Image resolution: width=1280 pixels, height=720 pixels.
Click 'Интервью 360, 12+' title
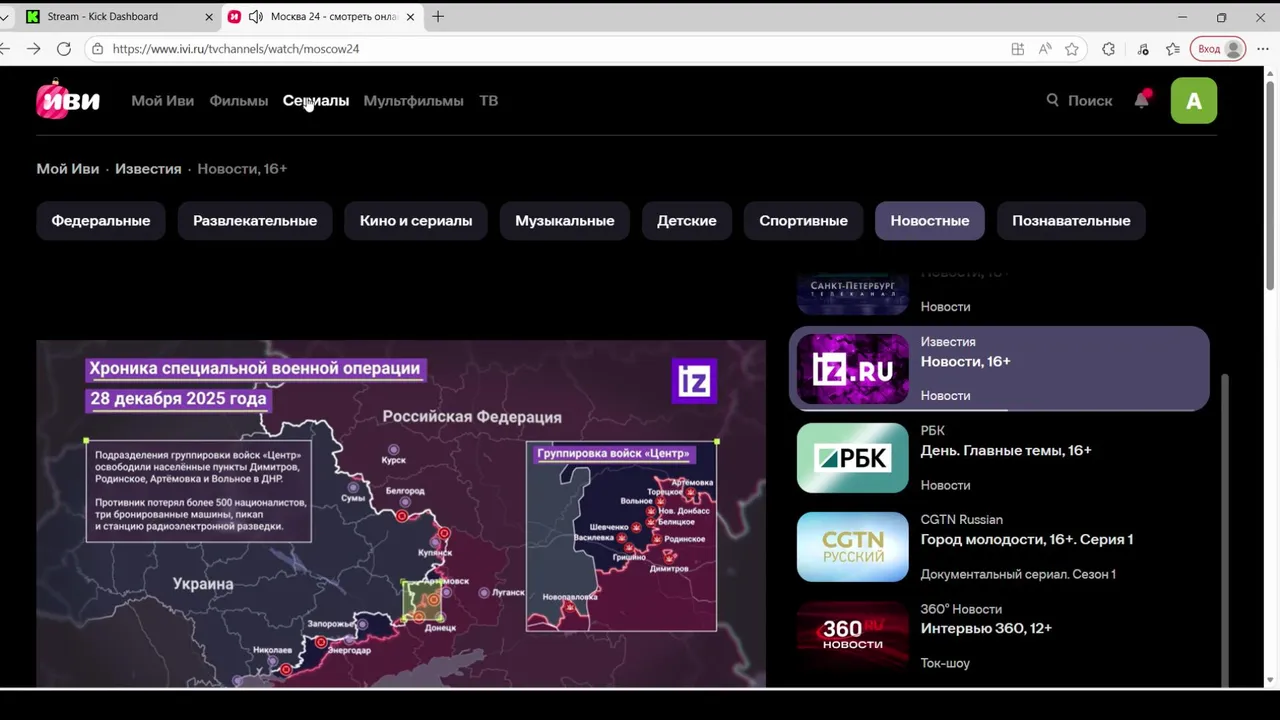point(986,628)
